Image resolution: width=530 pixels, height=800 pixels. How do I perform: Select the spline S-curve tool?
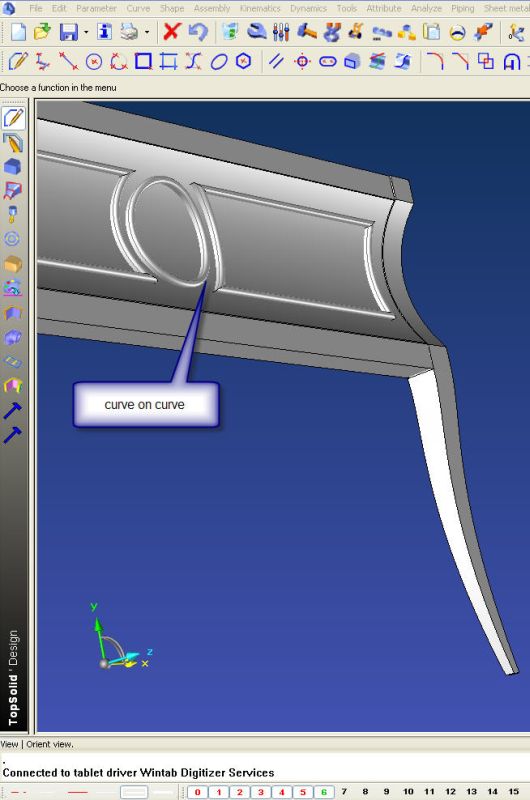pyautogui.click(x=194, y=62)
